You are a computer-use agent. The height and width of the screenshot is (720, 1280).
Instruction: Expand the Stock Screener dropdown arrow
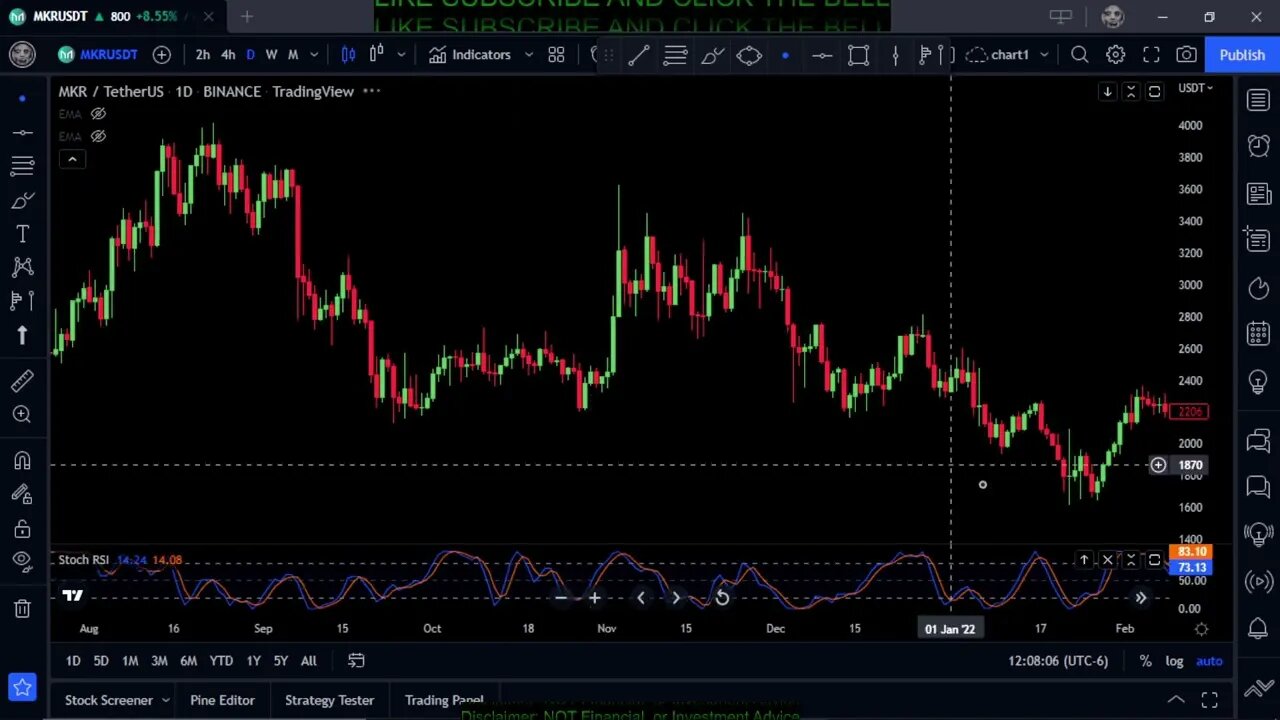click(x=166, y=700)
